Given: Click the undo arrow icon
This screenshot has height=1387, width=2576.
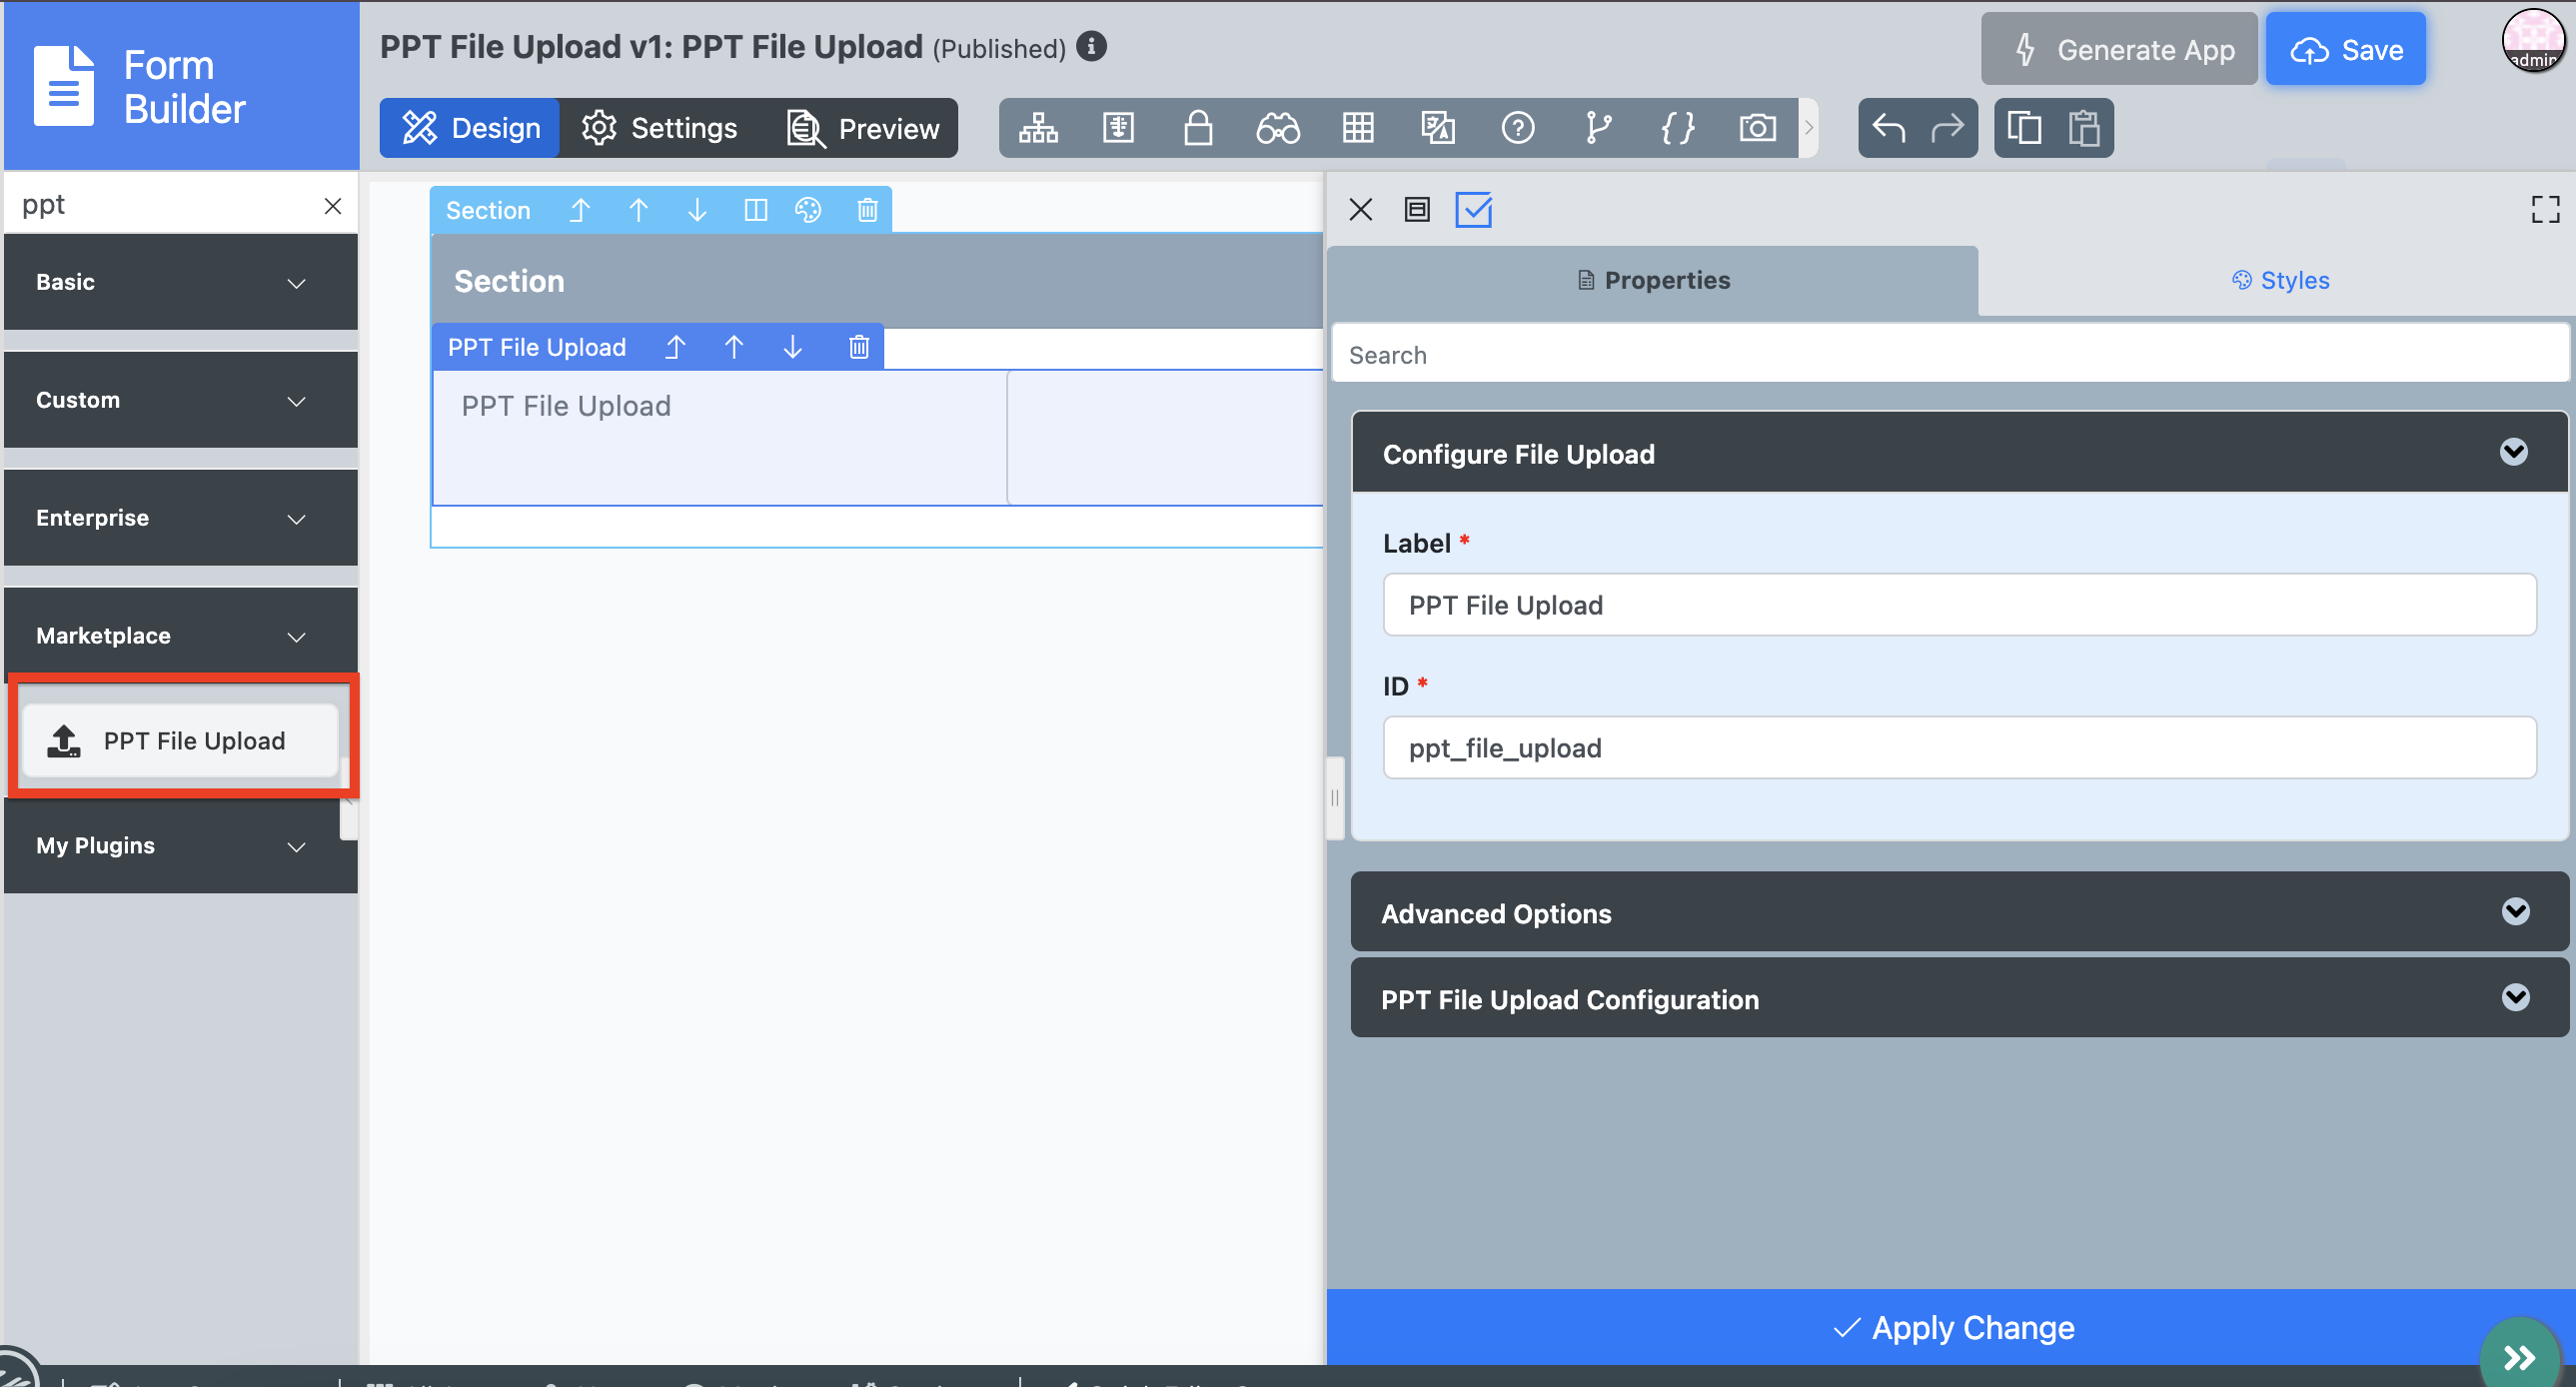Looking at the screenshot, I should click(x=1888, y=128).
